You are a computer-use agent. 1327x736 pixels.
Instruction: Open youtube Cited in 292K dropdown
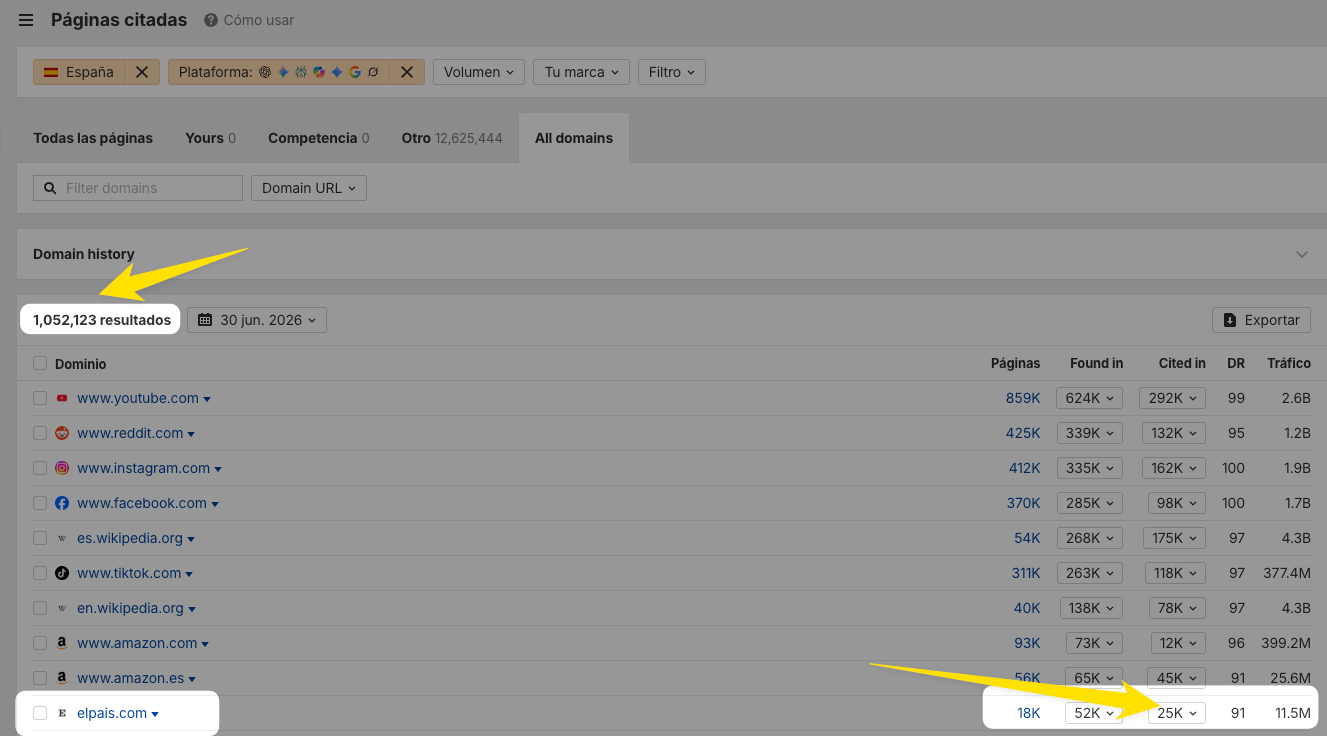pos(1172,398)
